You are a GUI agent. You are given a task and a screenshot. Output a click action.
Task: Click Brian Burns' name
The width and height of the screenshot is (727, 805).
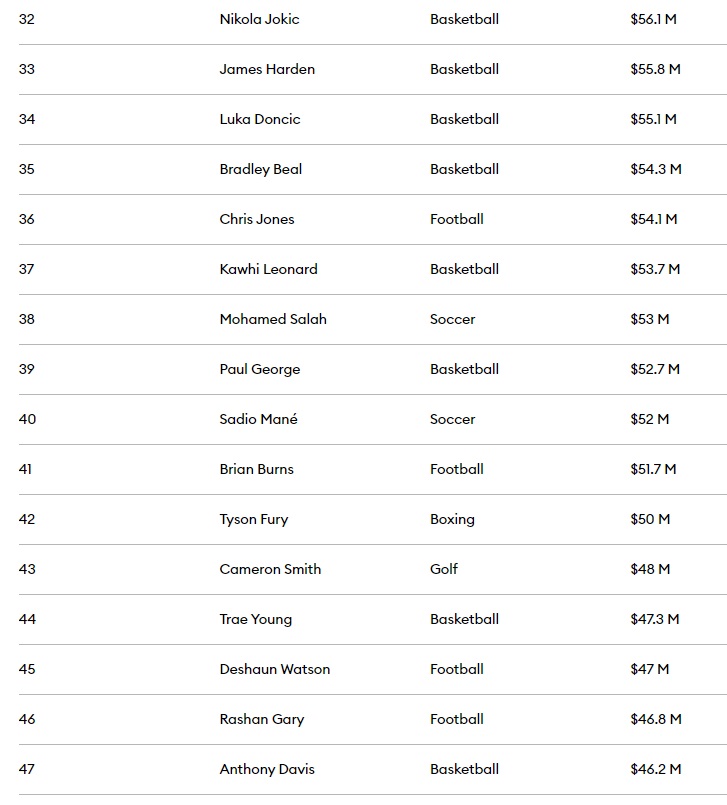pos(257,469)
